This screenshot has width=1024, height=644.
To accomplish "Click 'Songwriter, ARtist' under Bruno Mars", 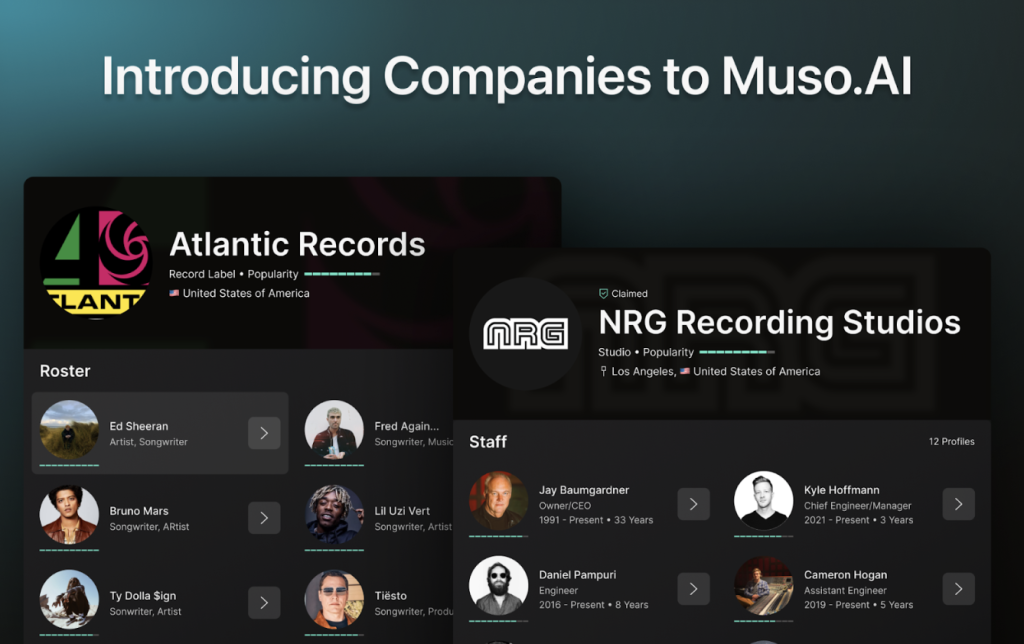I will 150,526.
